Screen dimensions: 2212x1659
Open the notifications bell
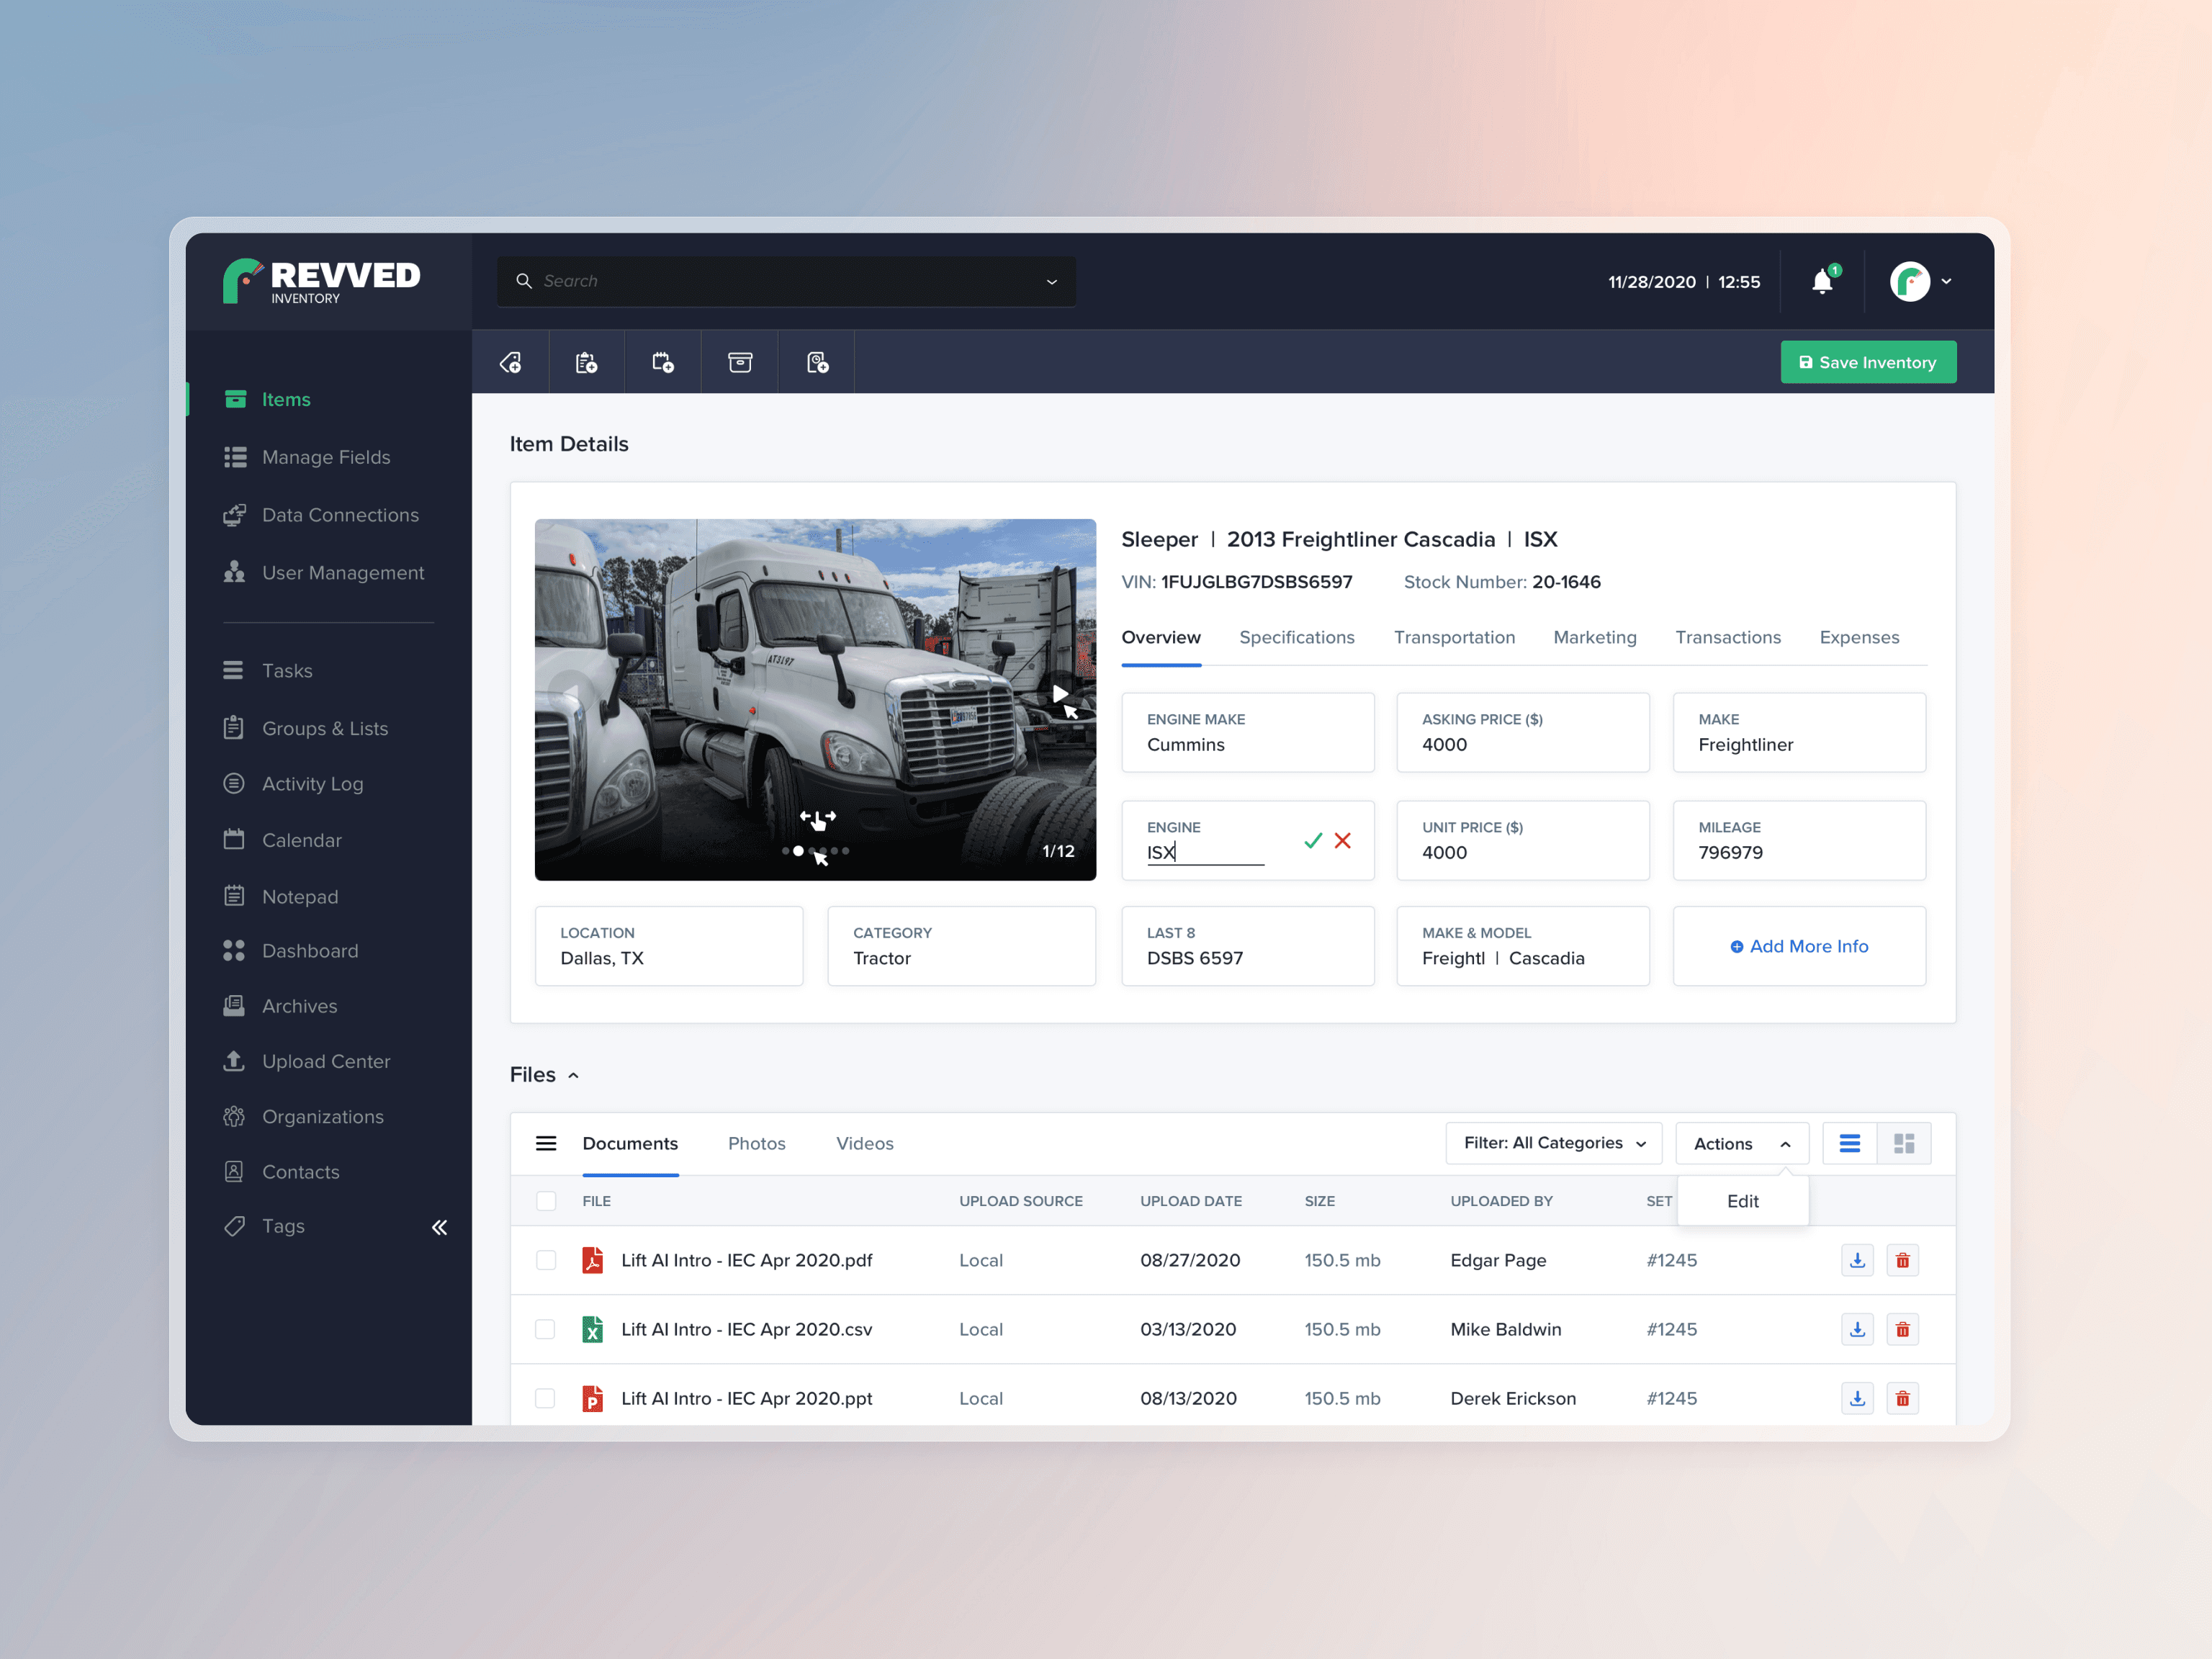(x=1822, y=281)
